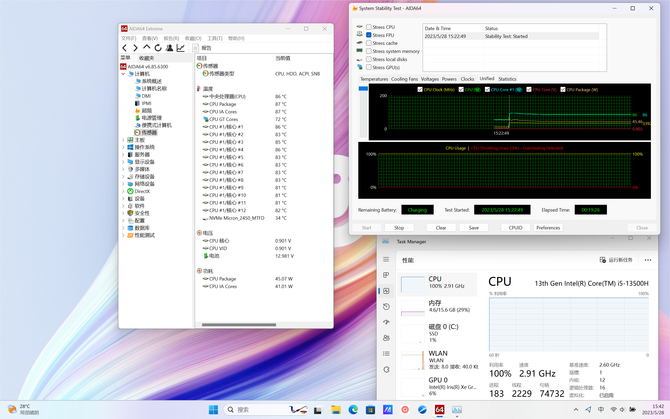The height and width of the screenshot is (419, 670).
Task: Select 传感器 item in AIDA64 tree
Action: click(145, 133)
